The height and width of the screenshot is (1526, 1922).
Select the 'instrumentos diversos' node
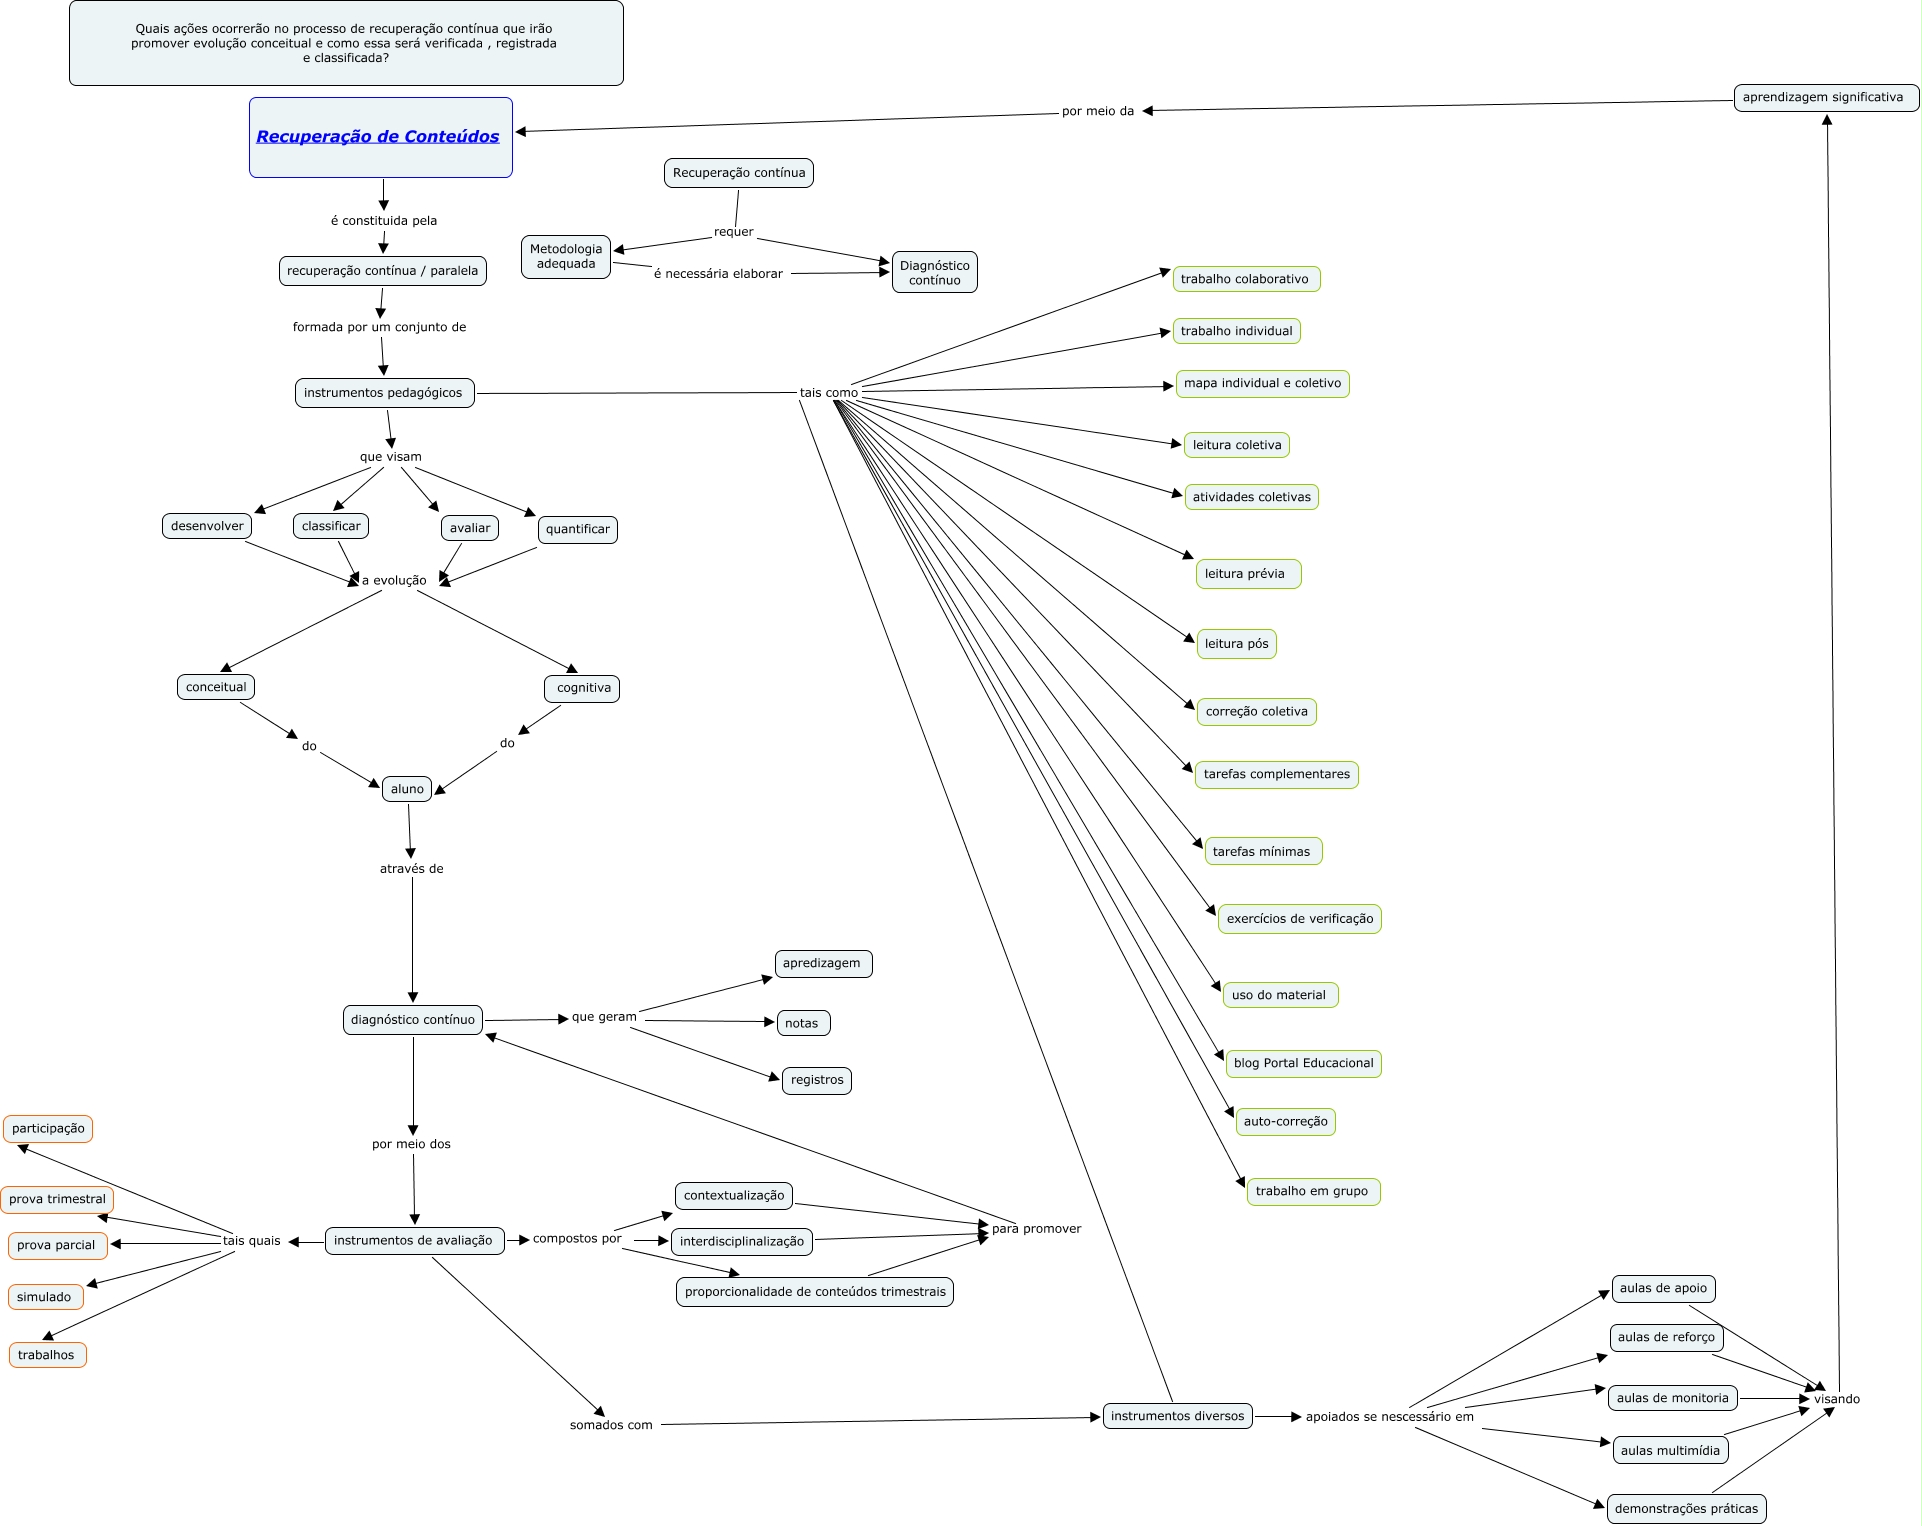coord(1177,1416)
